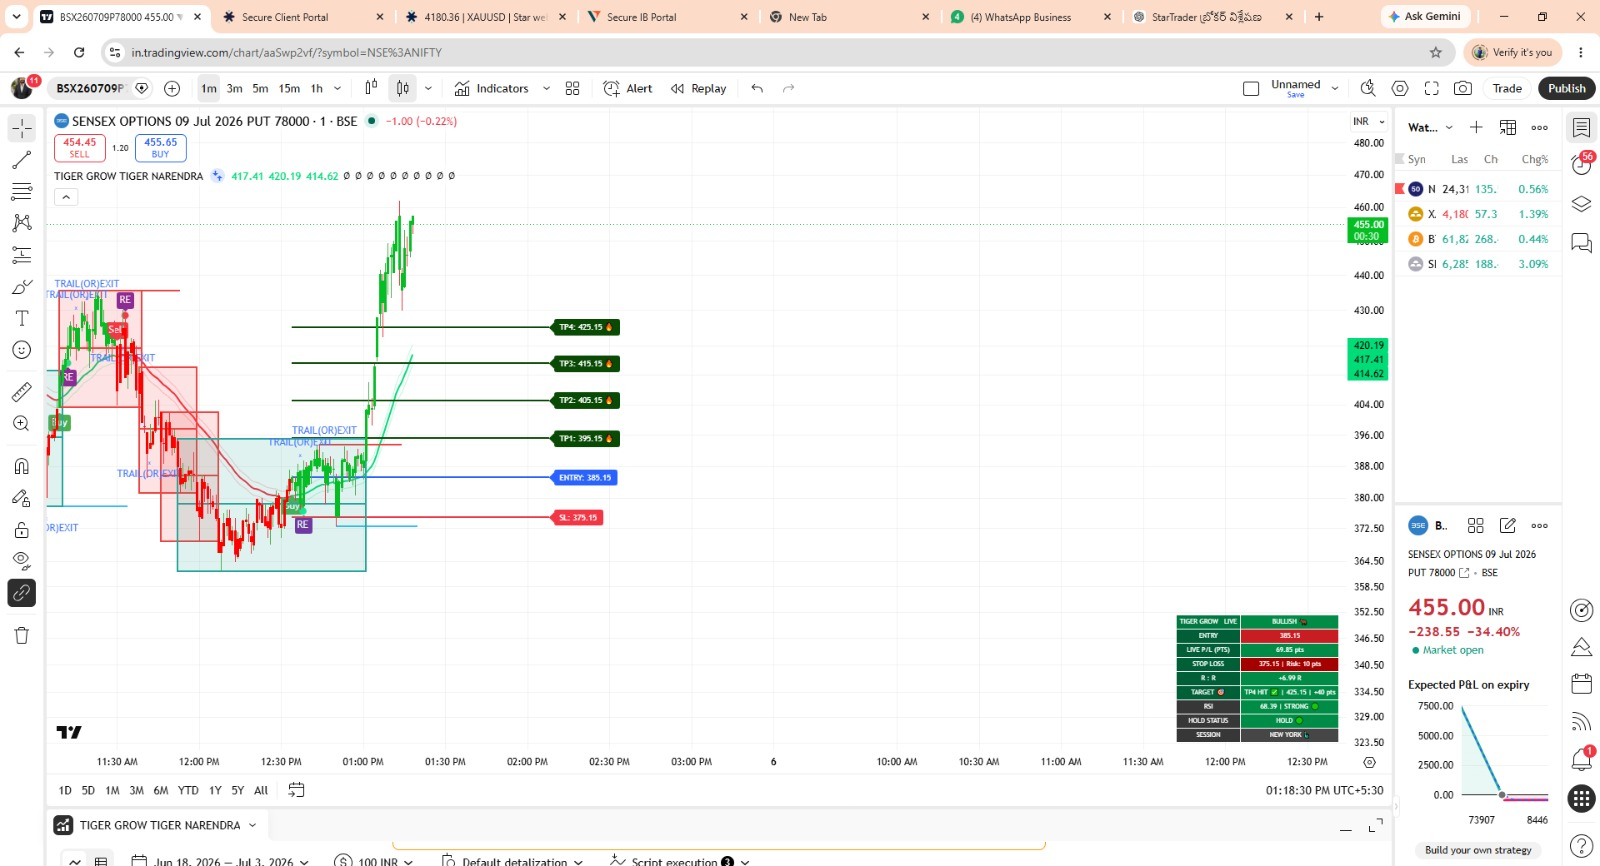Expand the chart style dropdown arrow
This screenshot has width=1600, height=866.
click(x=428, y=88)
